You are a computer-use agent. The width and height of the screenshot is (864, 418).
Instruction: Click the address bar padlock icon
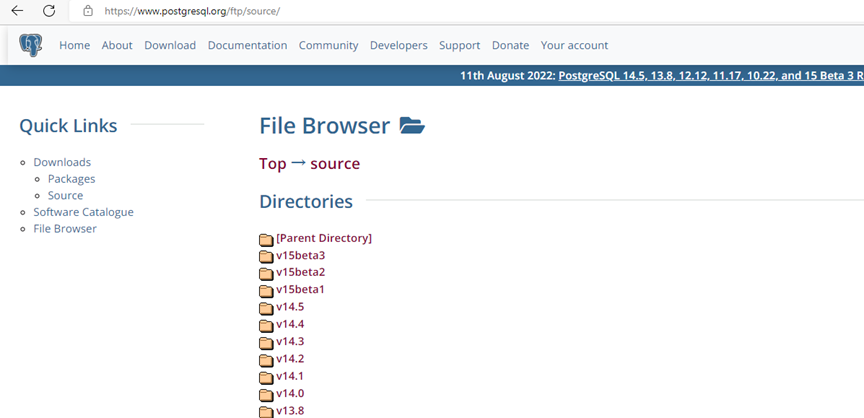coord(87,10)
